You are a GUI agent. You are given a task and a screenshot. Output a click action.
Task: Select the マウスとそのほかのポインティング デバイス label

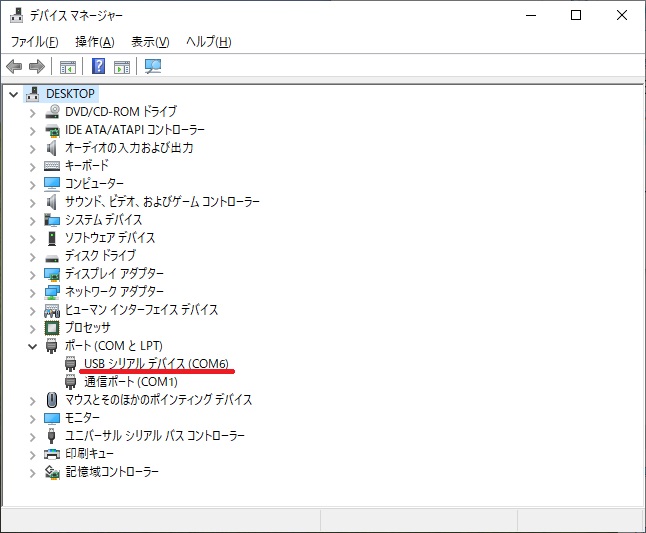click(x=159, y=400)
